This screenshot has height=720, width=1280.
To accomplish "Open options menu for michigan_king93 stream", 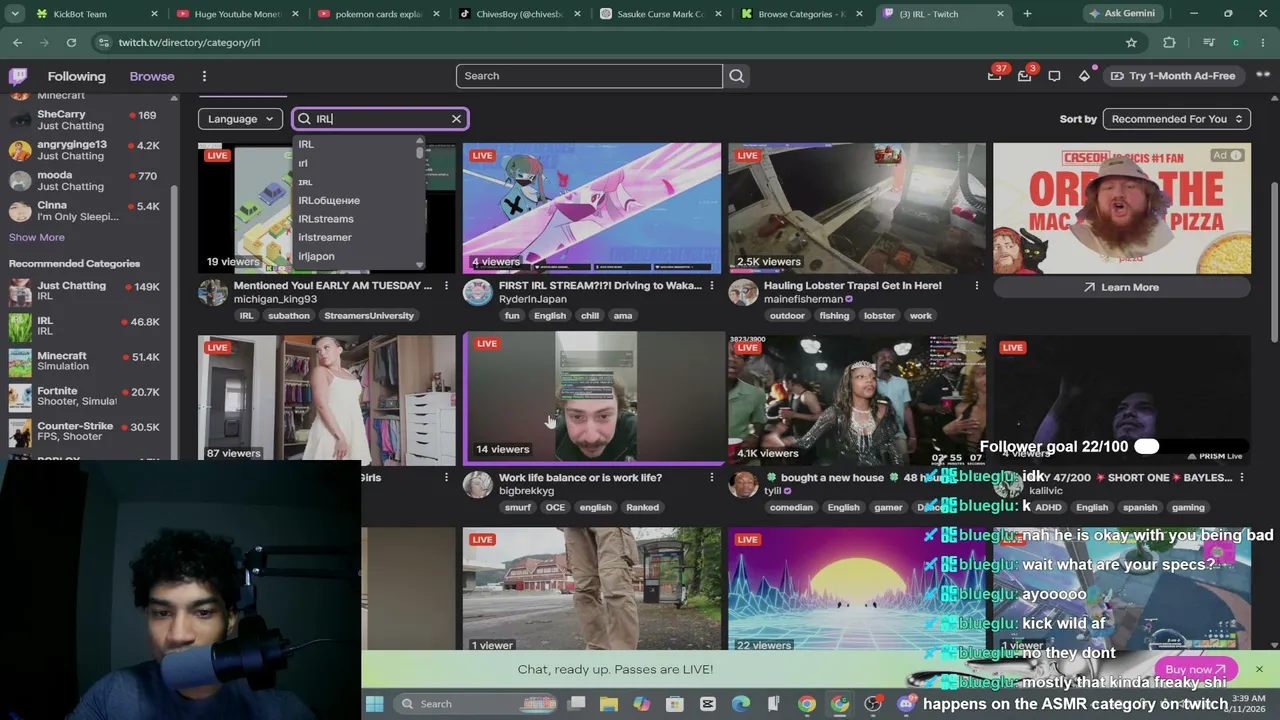I will 446,286.
